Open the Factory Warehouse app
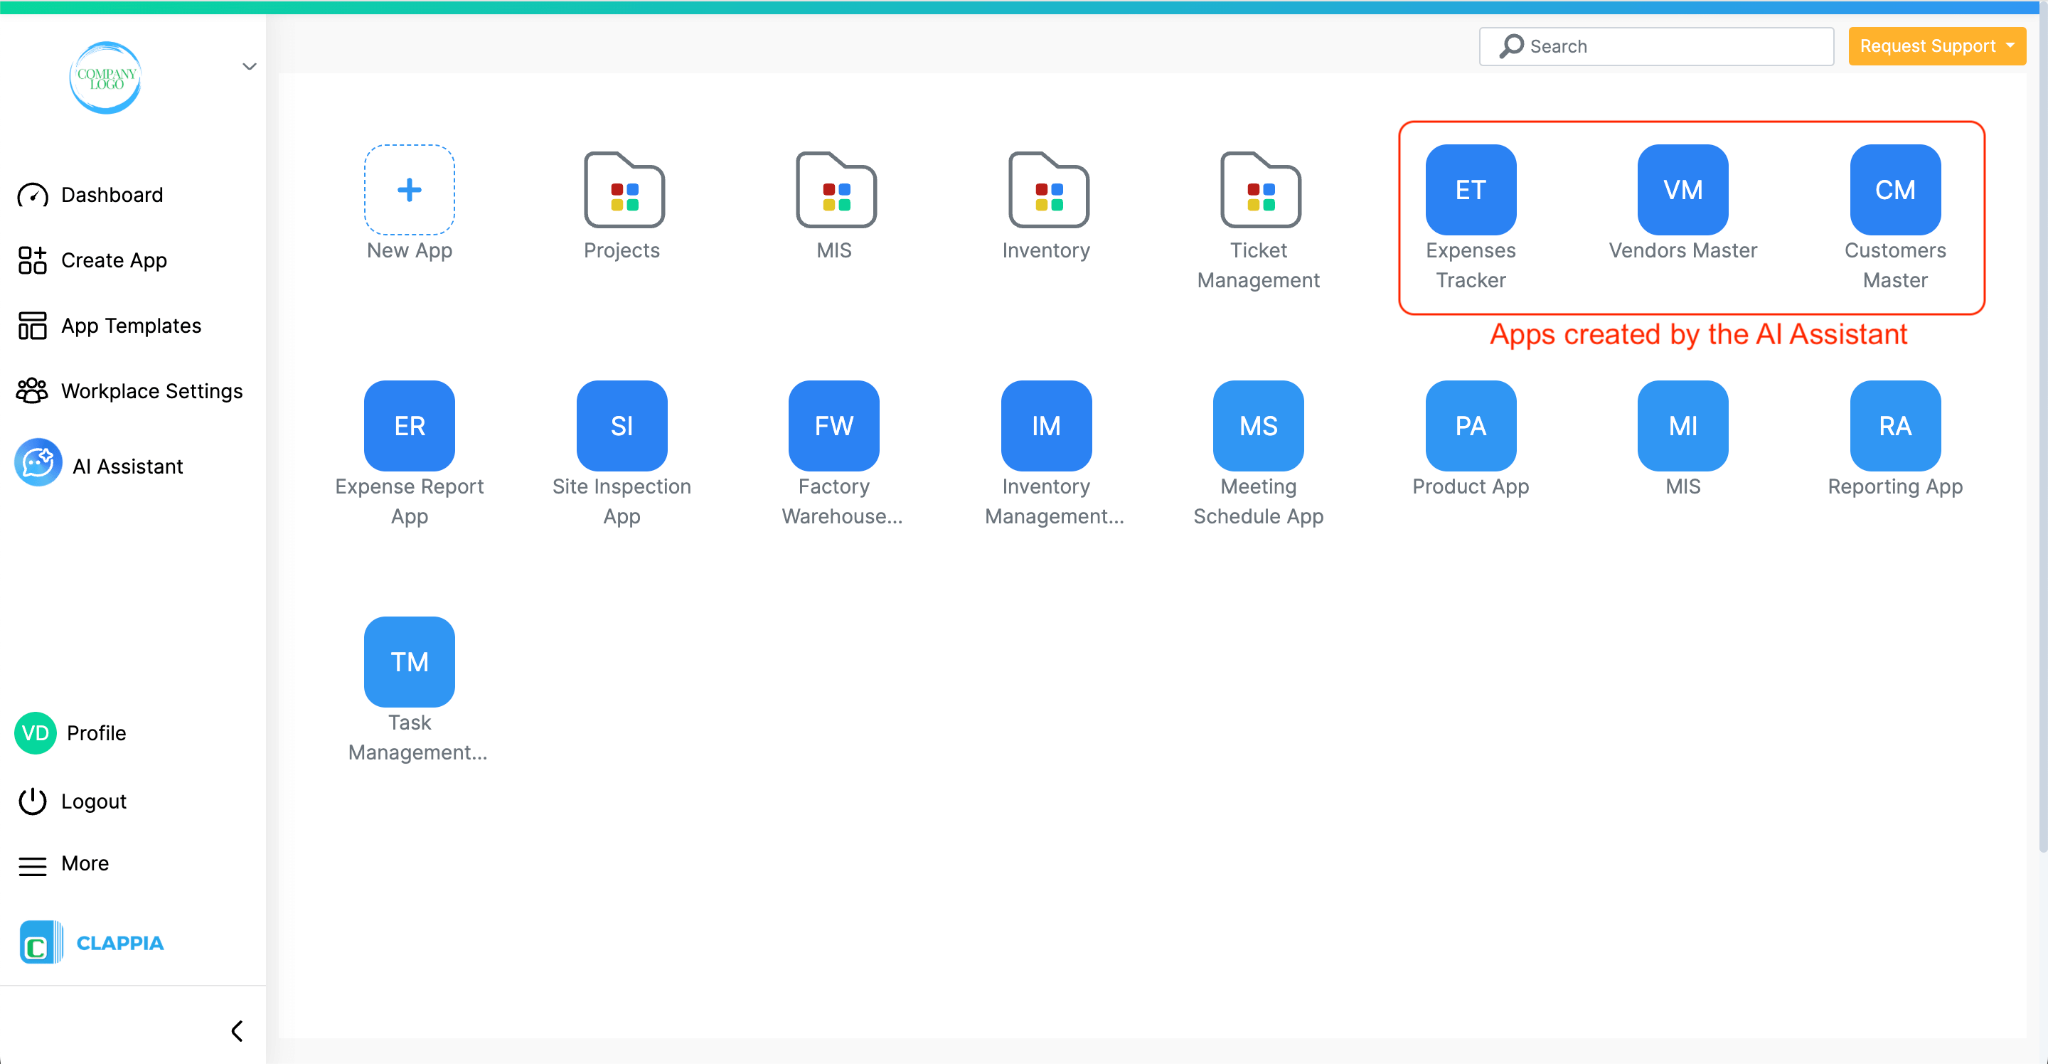Screen dimensions: 2048x1064 (x=833, y=425)
